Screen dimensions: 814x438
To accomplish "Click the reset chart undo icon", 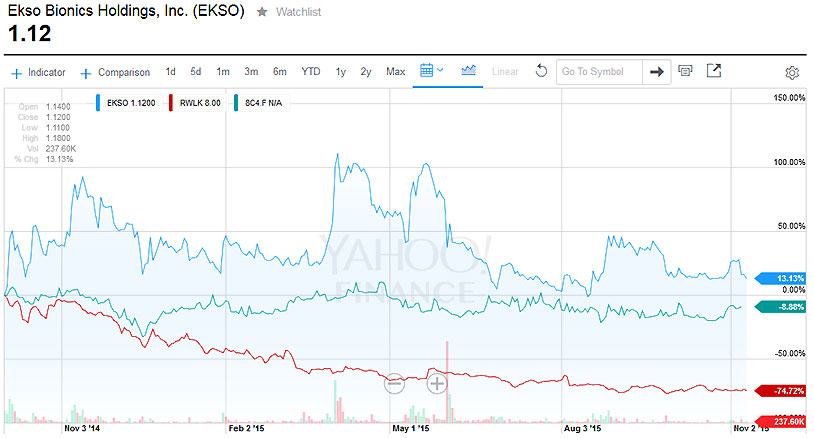I will pos(541,72).
